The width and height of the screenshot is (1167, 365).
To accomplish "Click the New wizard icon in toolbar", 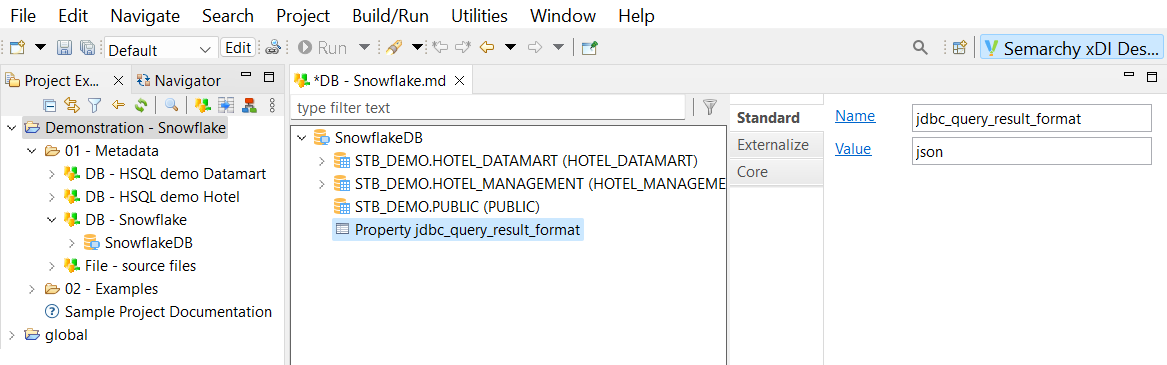I will (x=18, y=48).
